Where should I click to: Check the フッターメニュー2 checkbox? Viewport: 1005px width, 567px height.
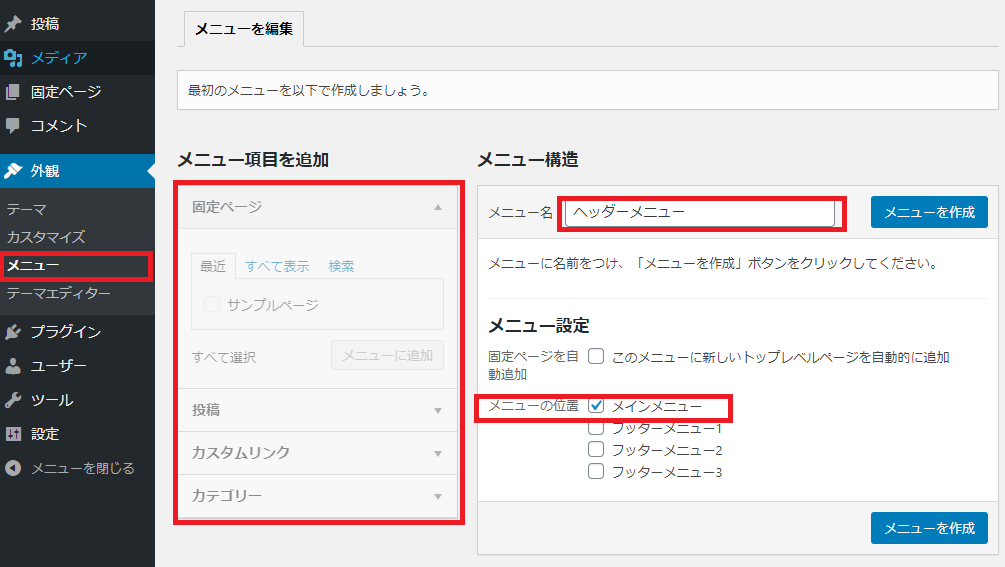pos(596,449)
